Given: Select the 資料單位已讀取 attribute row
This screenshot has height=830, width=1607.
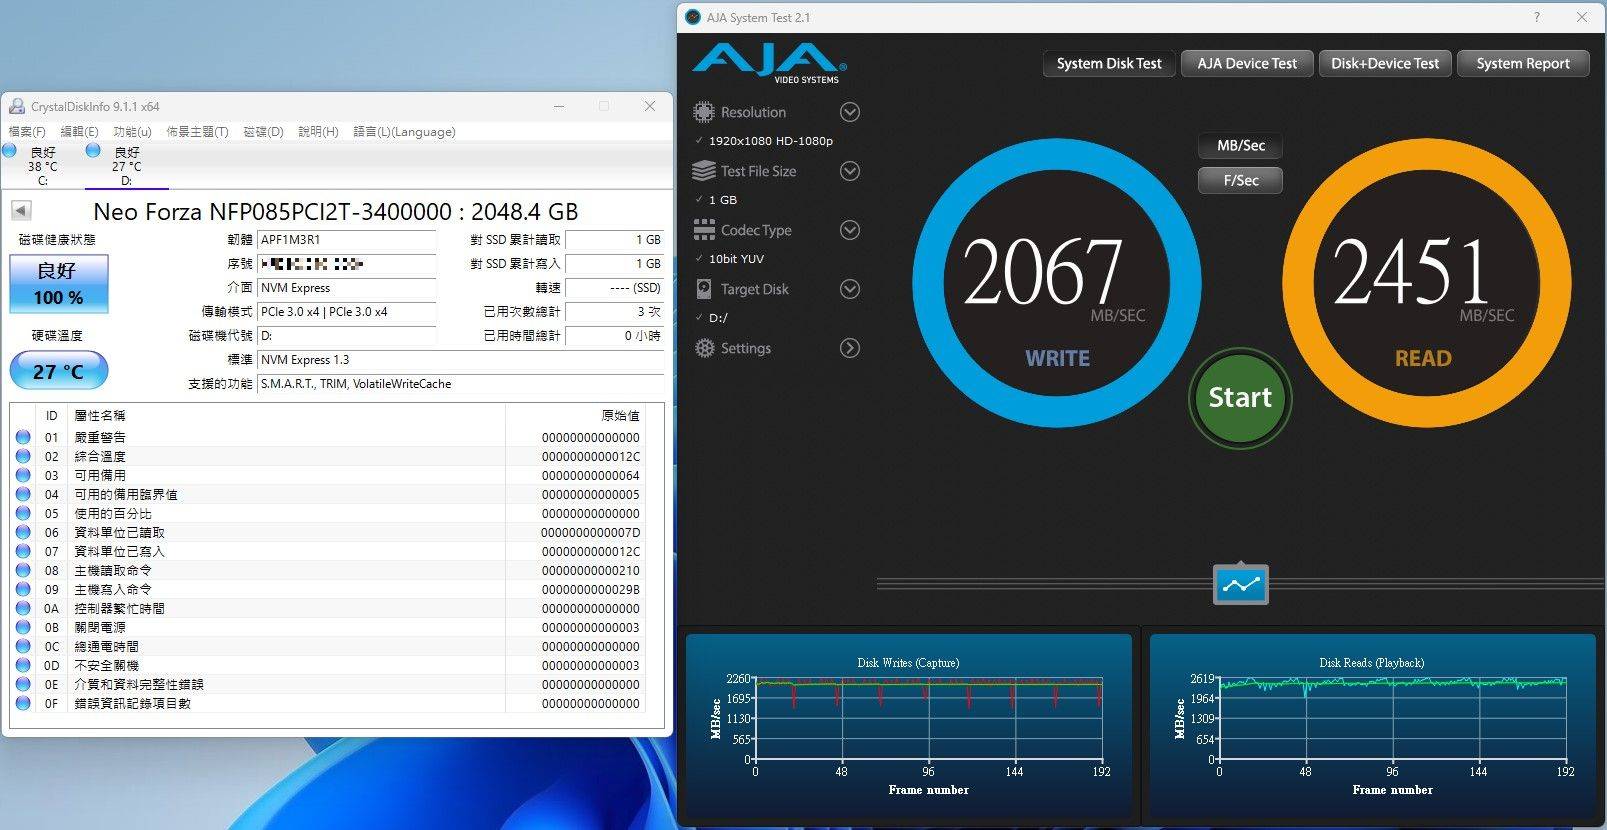Looking at the screenshot, I should click(x=328, y=532).
